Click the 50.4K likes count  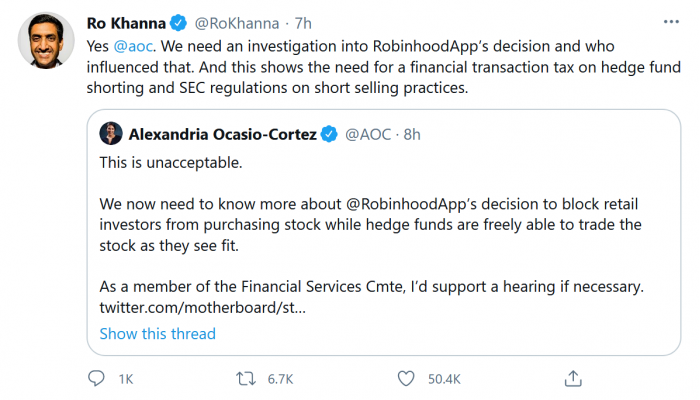point(443,379)
